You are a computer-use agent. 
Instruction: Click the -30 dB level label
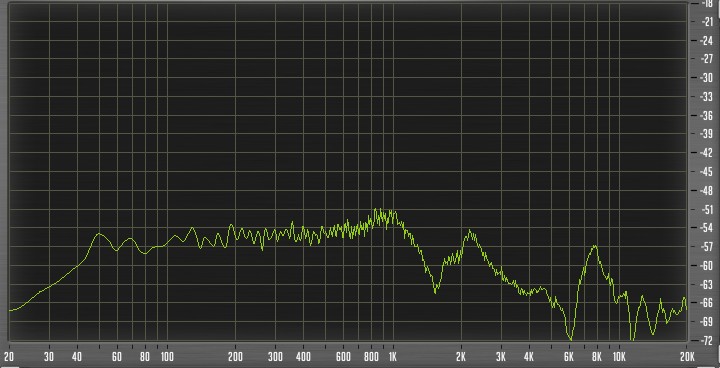(x=707, y=78)
